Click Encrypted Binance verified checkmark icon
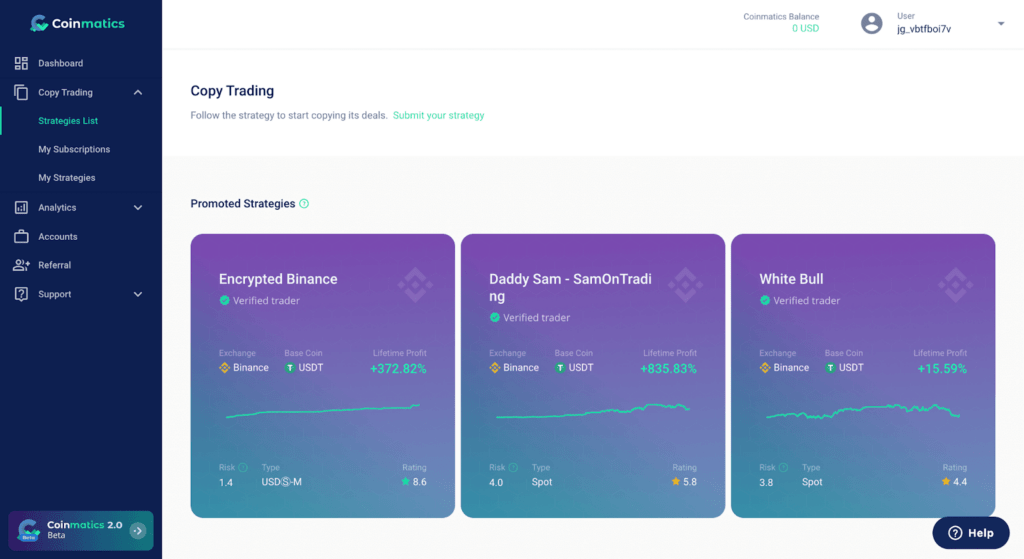The width and height of the screenshot is (1024, 559). [224, 300]
